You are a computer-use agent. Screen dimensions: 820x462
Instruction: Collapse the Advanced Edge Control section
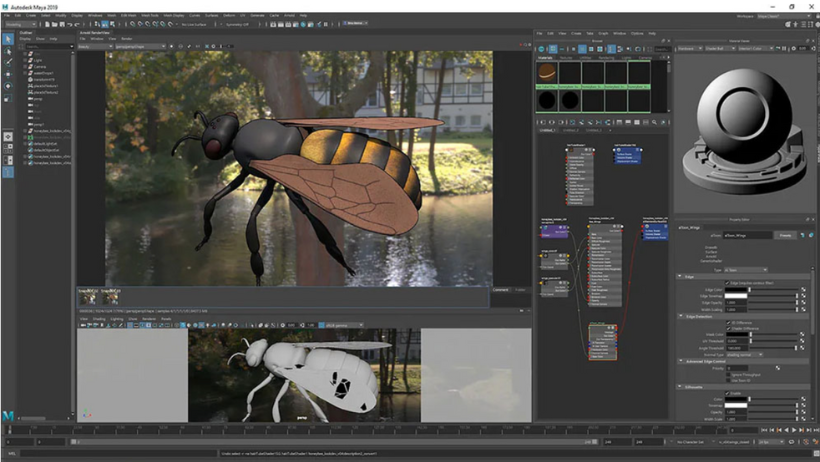coord(680,361)
